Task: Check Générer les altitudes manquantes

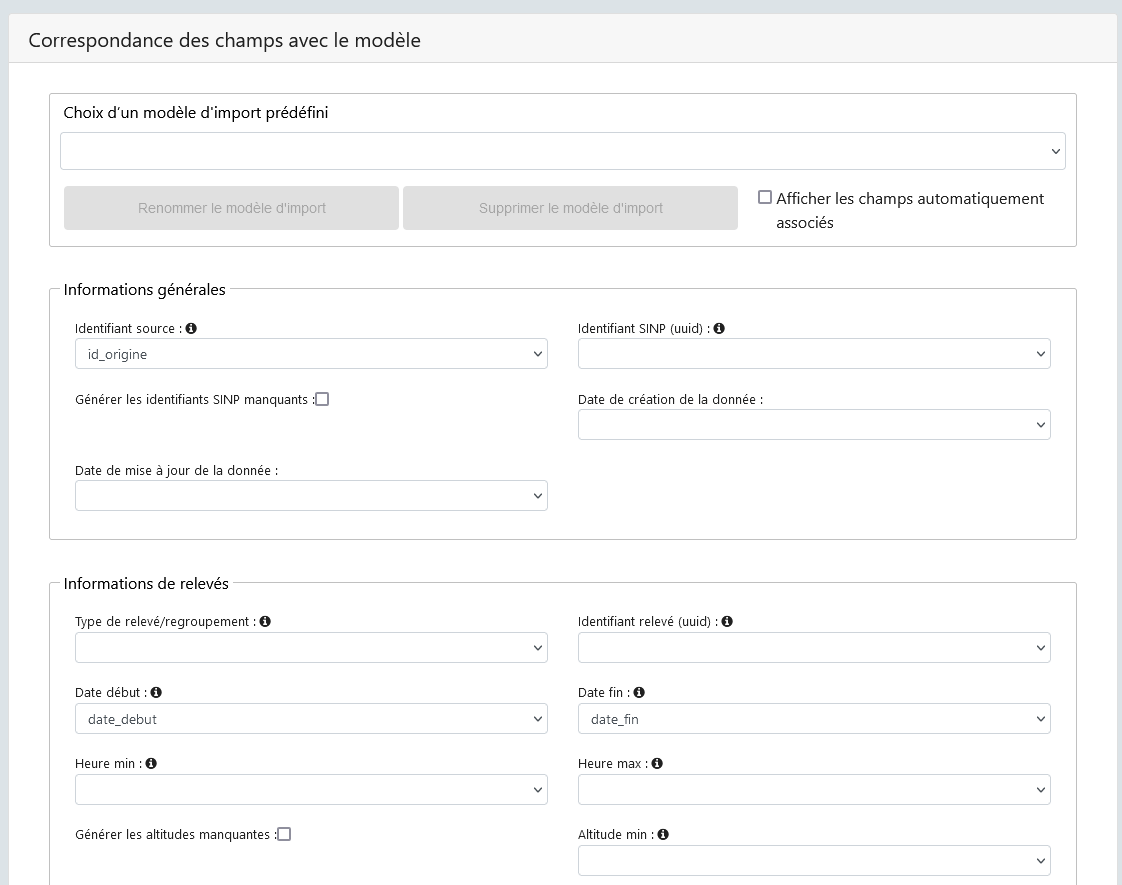Action: [284, 833]
